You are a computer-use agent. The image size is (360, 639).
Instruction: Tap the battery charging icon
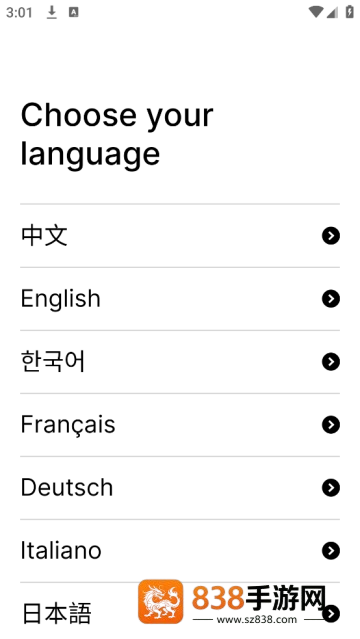click(x=349, y=12)
